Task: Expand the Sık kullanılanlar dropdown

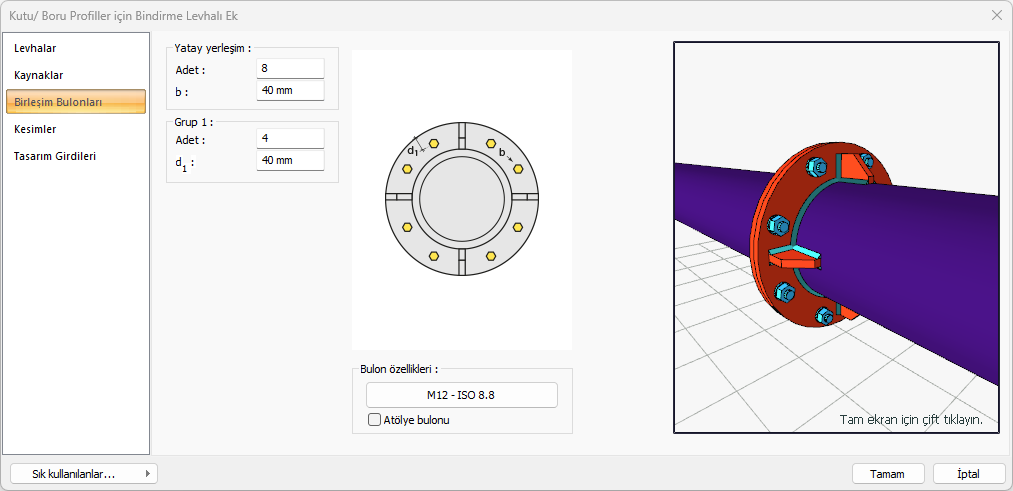Action: point(83,474)
